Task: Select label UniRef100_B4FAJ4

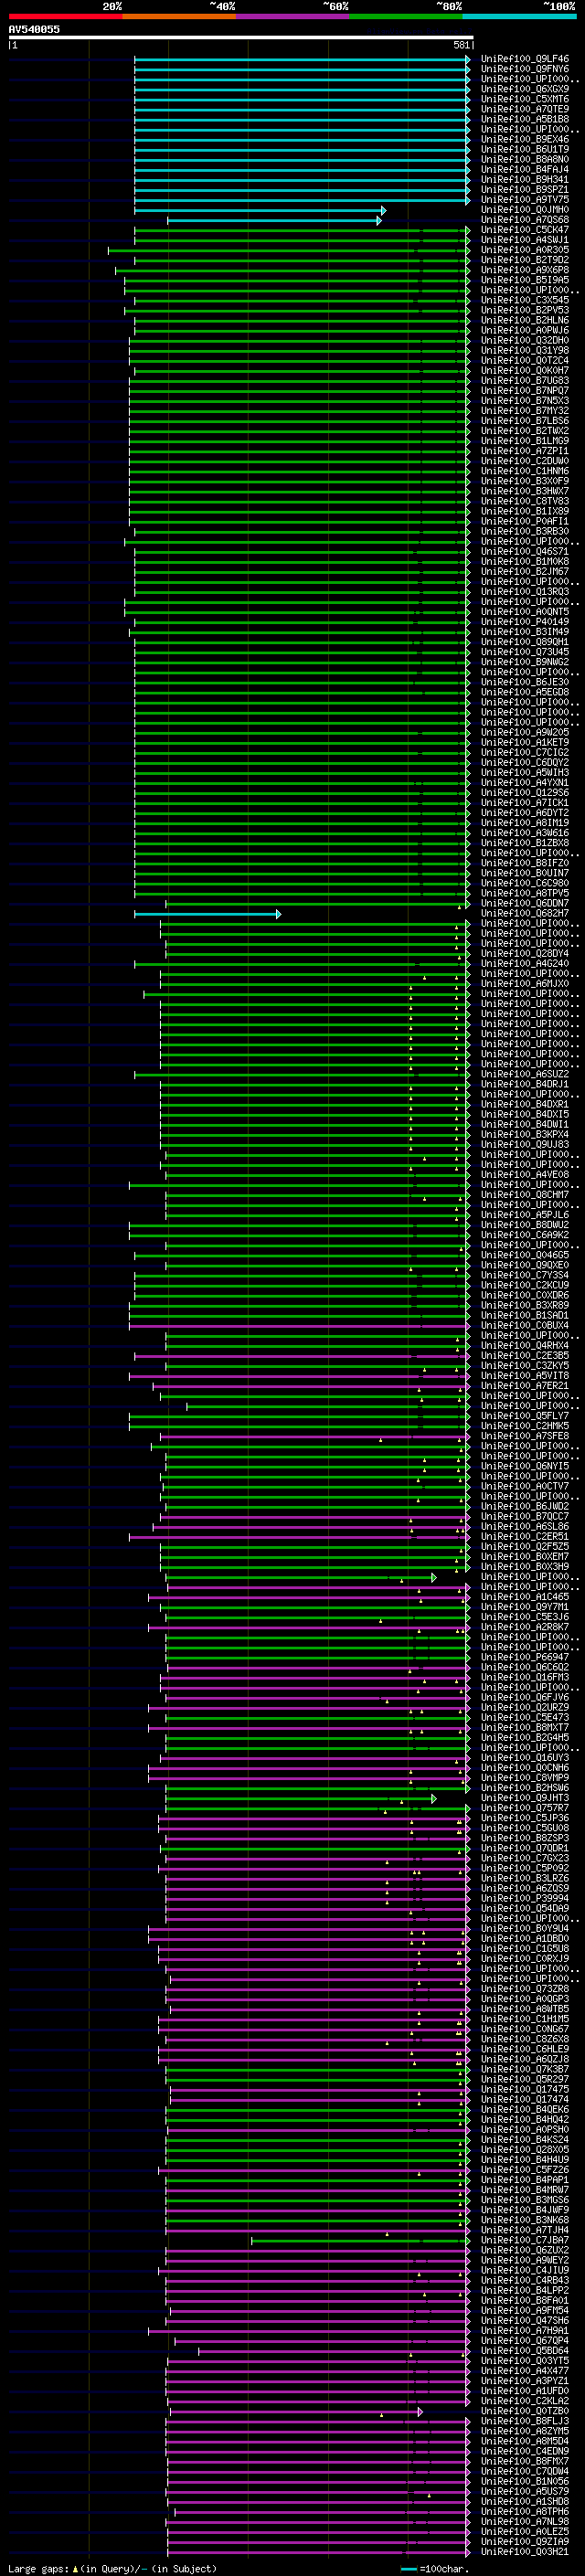Action: point(524,170)
